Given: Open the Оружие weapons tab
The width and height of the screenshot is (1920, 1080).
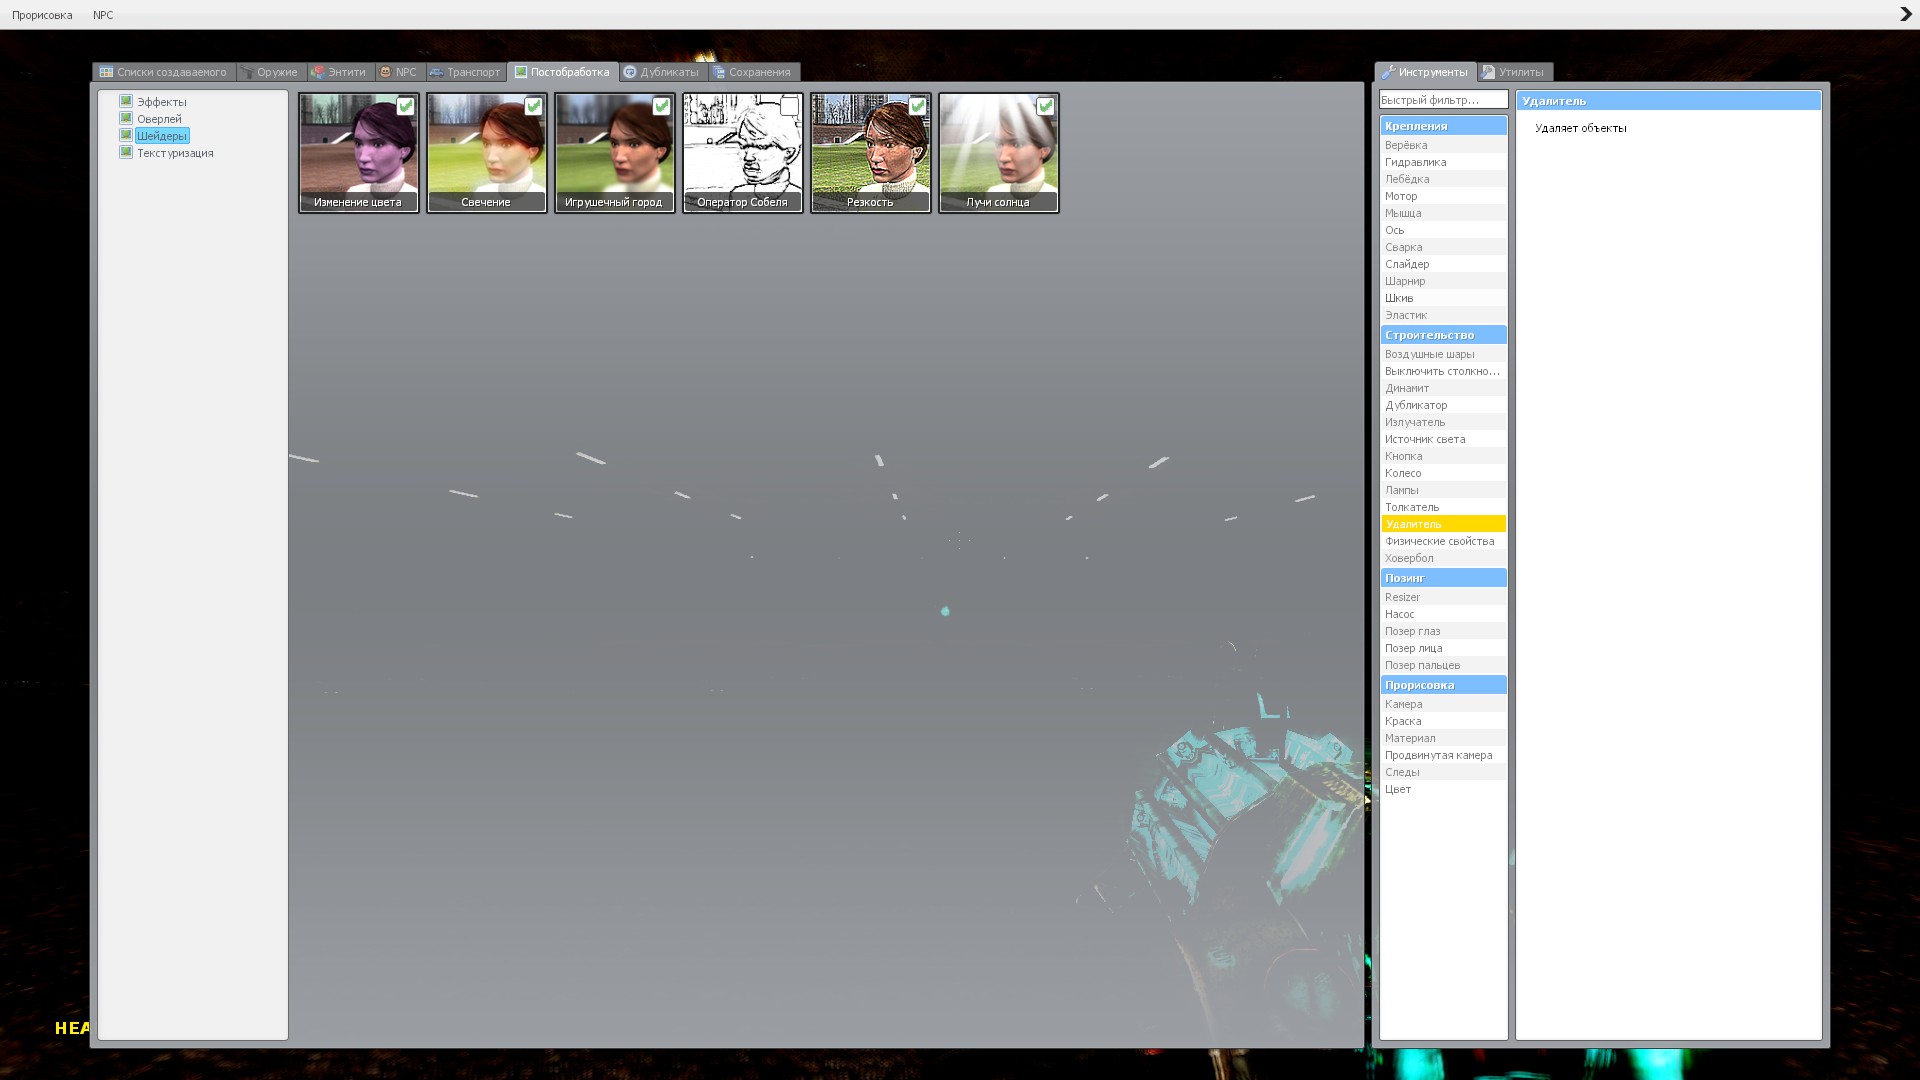Looking at the screenshot, I should pos(271,72).
